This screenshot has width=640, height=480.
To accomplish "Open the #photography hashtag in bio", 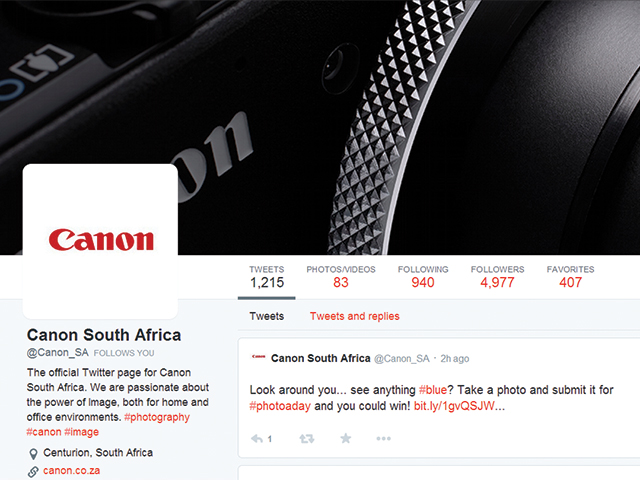I will (157, 417).
